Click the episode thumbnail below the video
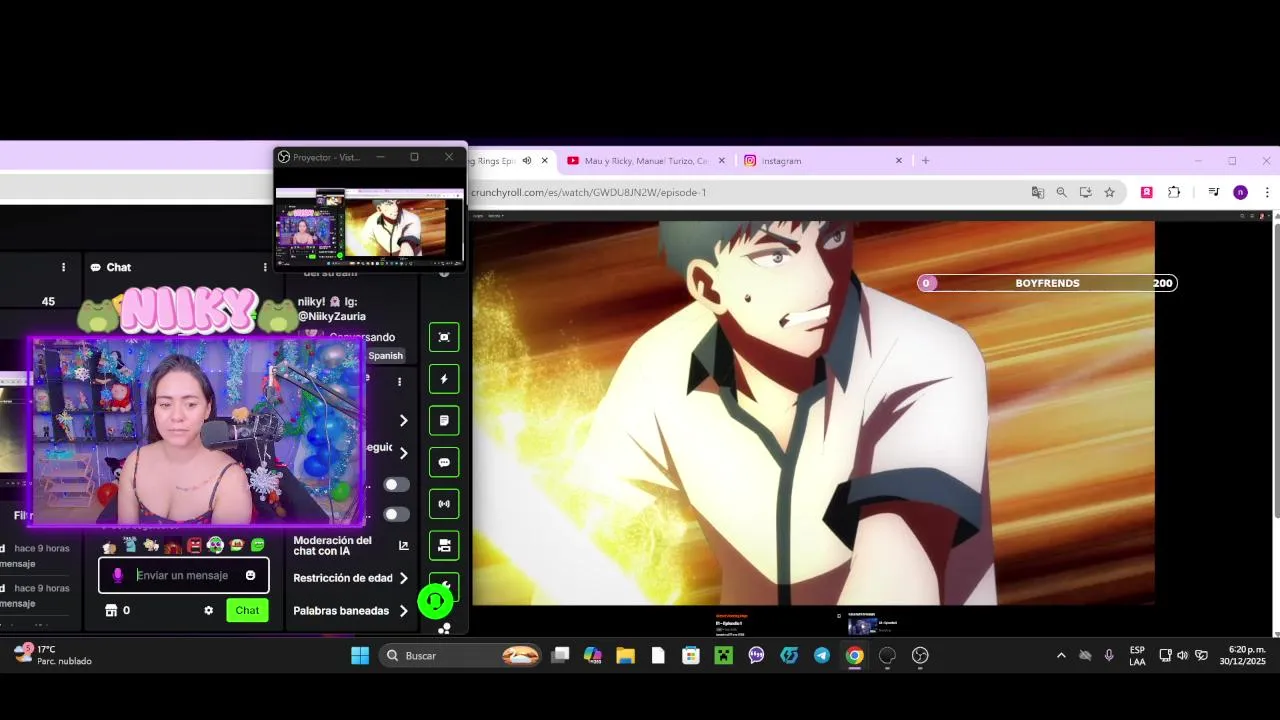This screenshot has height=720, width=1280. (862, 626)
